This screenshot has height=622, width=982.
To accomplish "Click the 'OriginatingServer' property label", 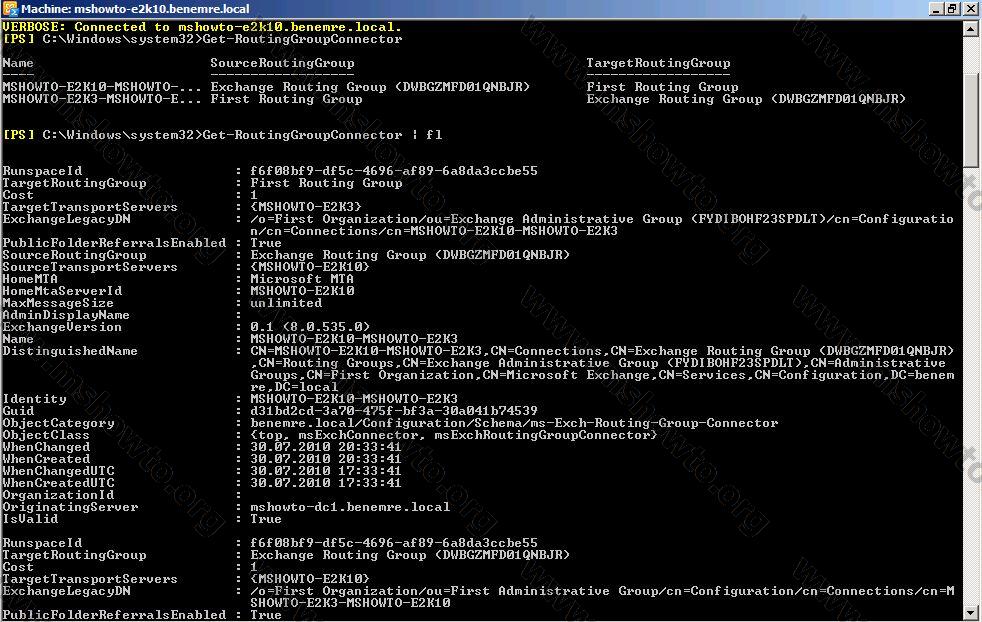I will pos(70,507).
